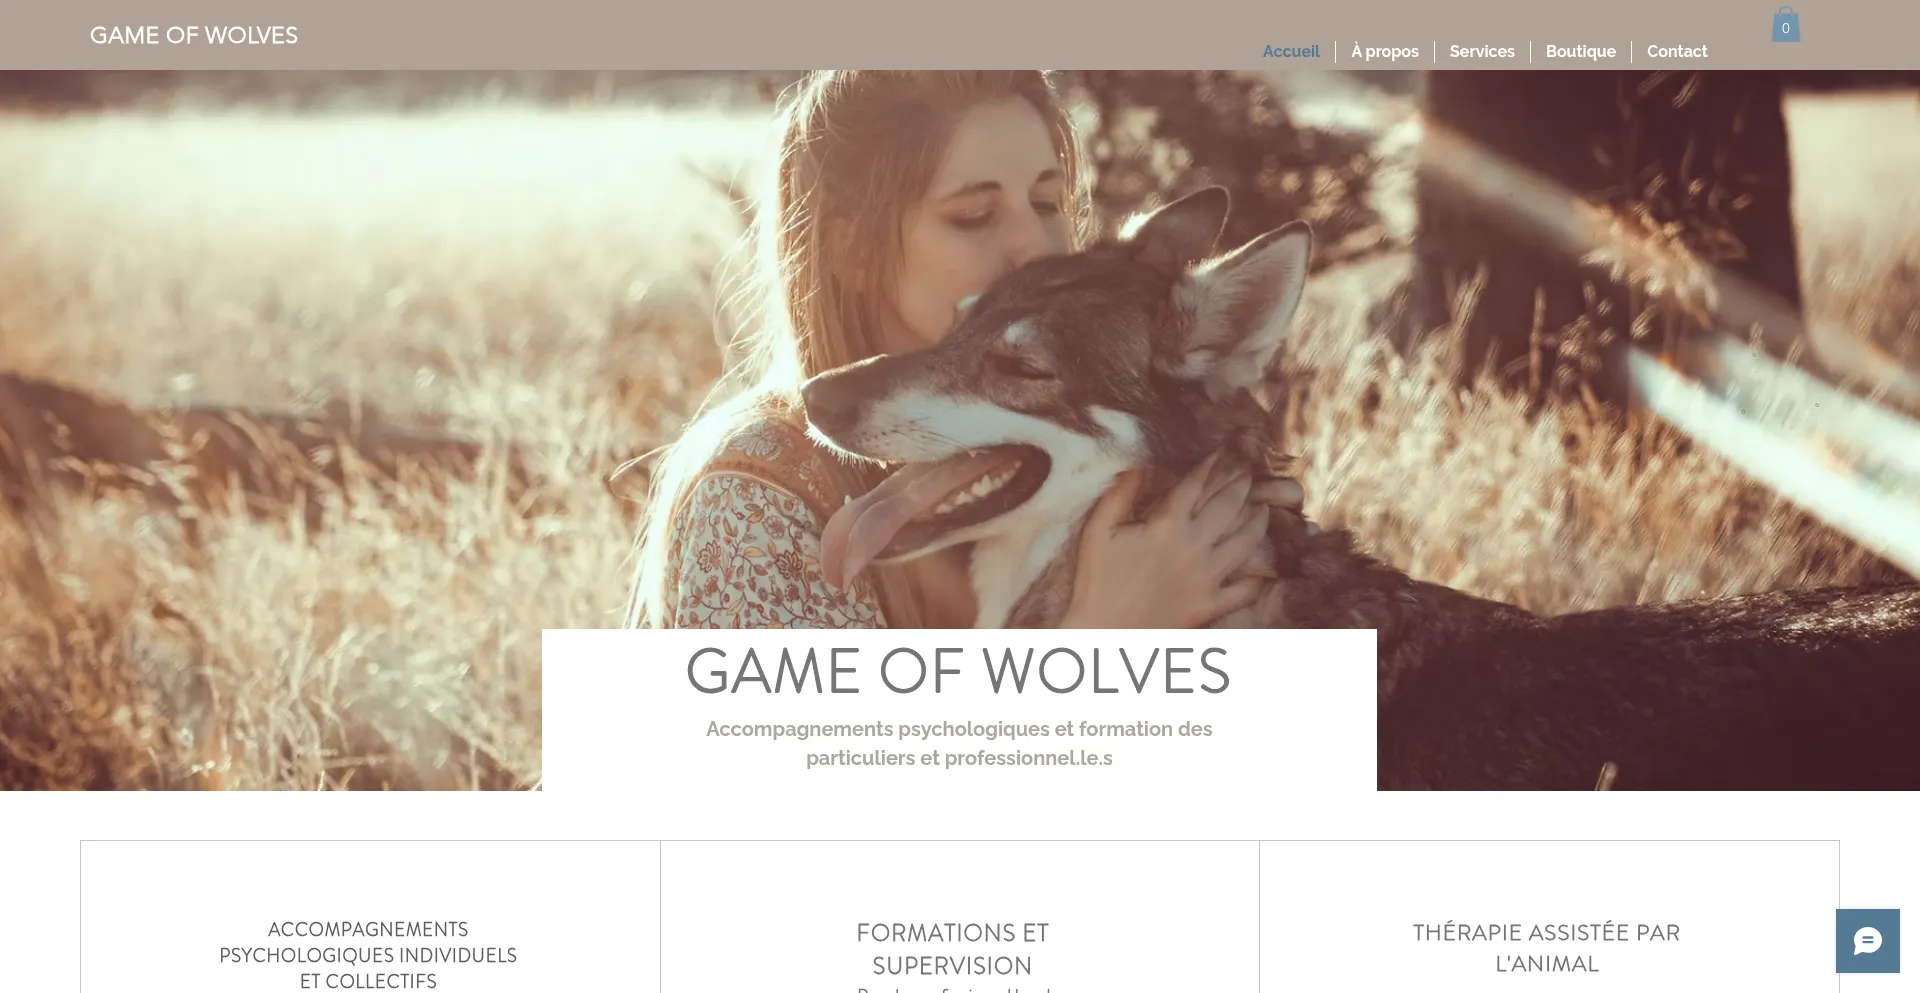Click the cart item count number
Screen dimensions: 1920x993
click(x=1785, y=29)
